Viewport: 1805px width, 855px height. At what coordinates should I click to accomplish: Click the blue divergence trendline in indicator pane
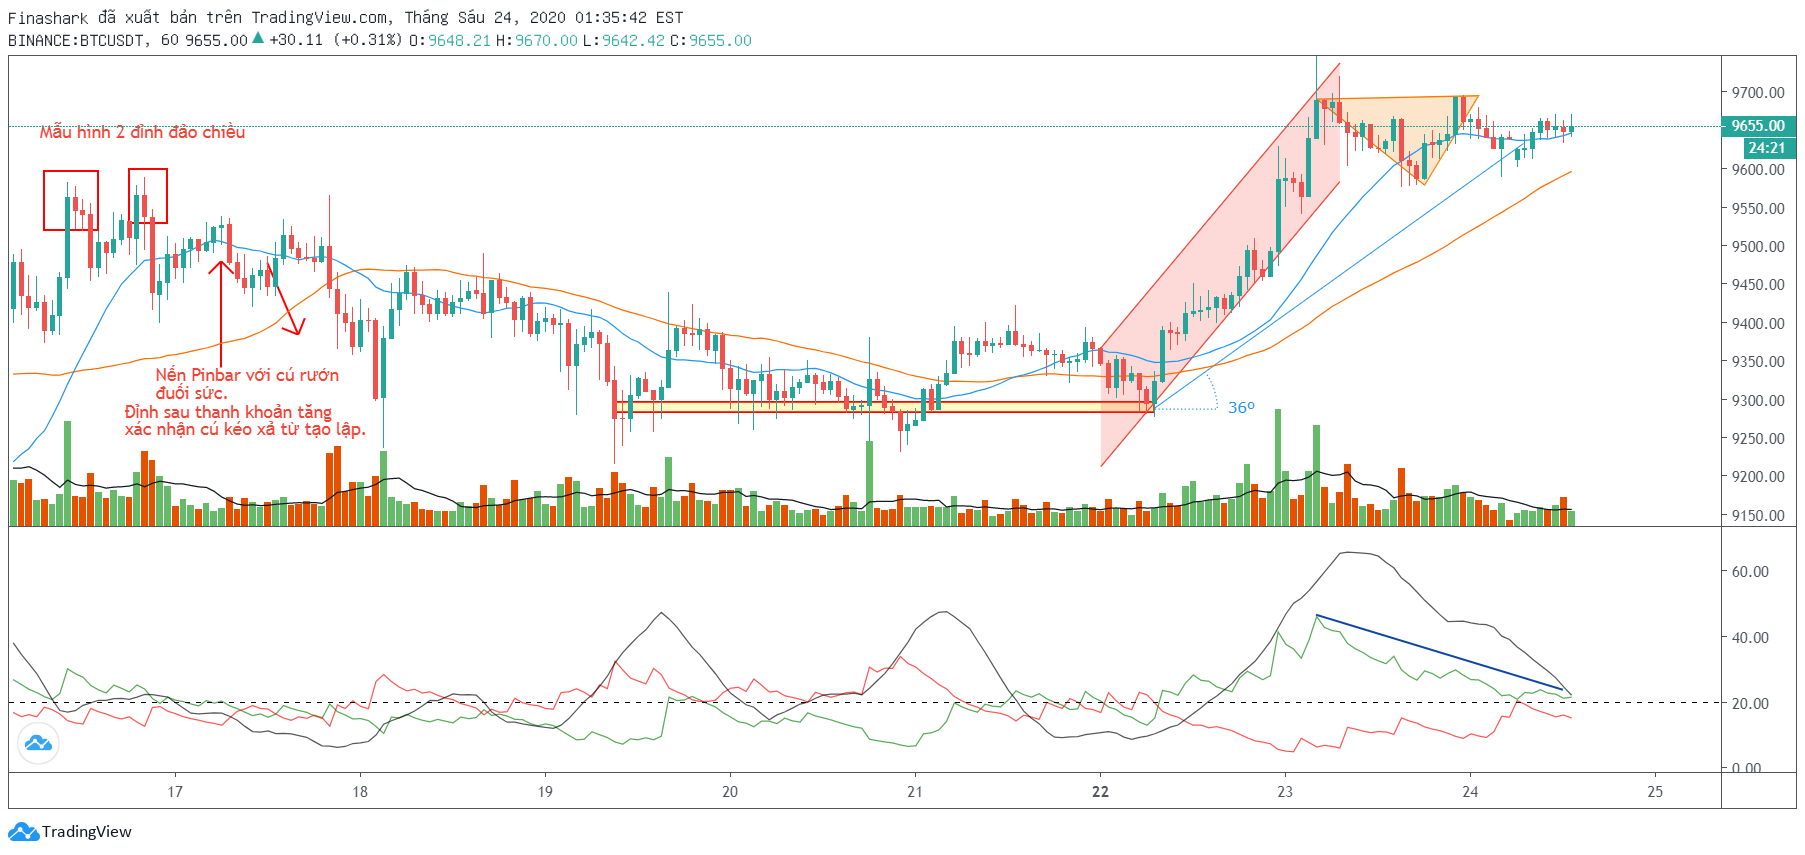(1440, 652)
